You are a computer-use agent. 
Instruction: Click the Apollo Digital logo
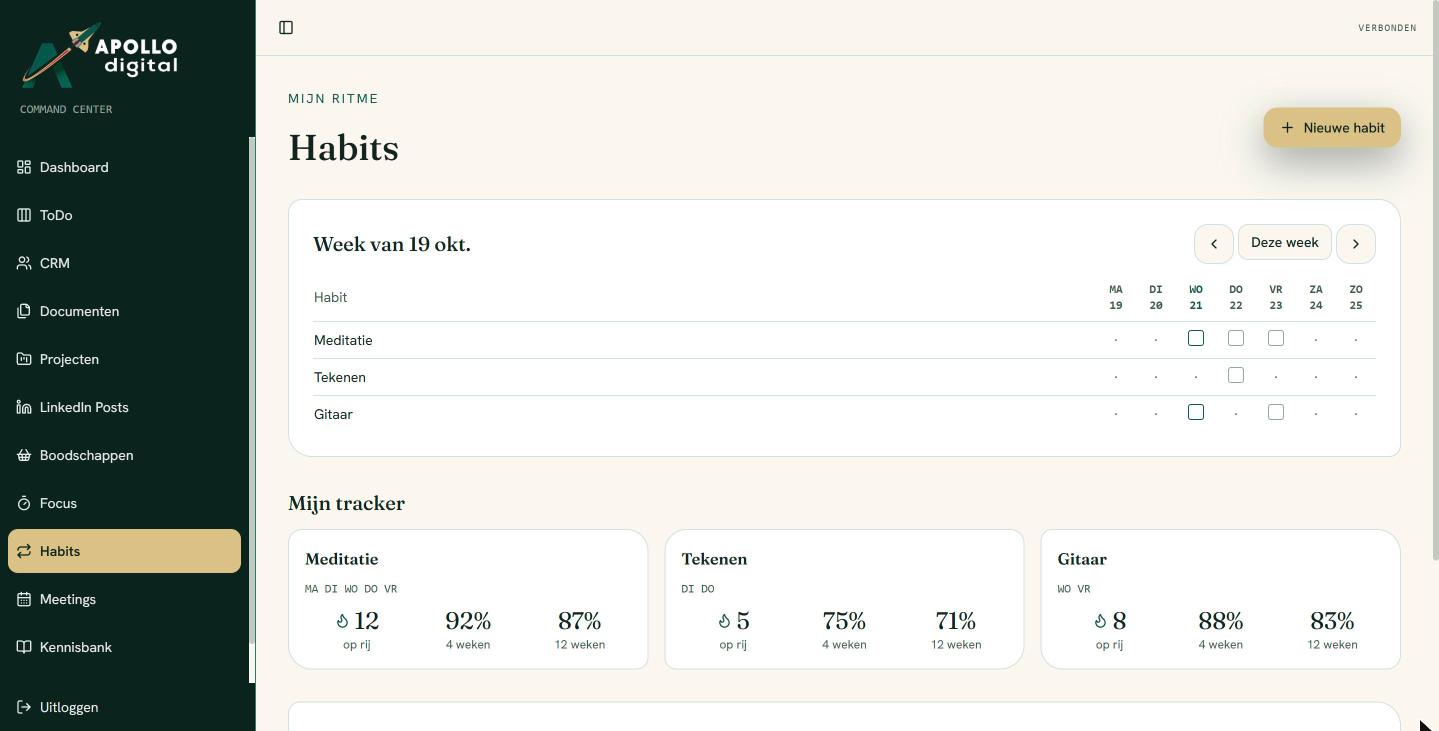pos(100,55)
